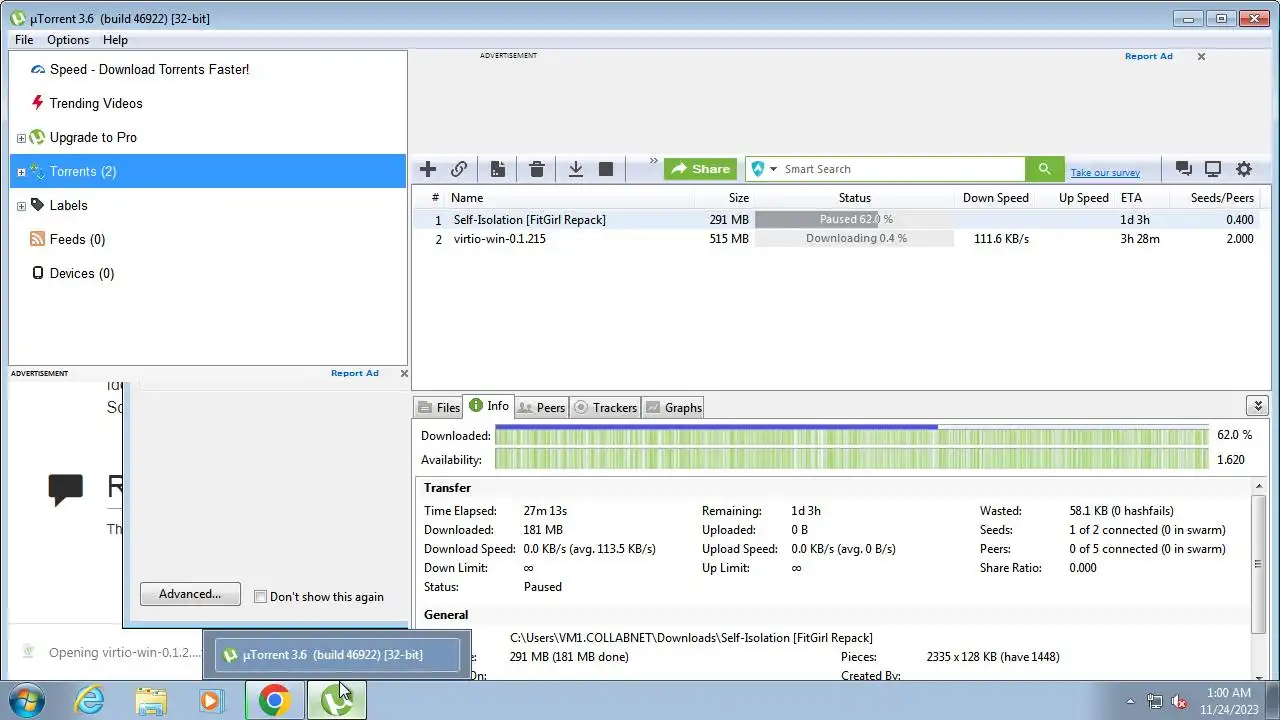Click the virtio-win Downloading progress bar

pyautogui.click(x=854, y=239)
